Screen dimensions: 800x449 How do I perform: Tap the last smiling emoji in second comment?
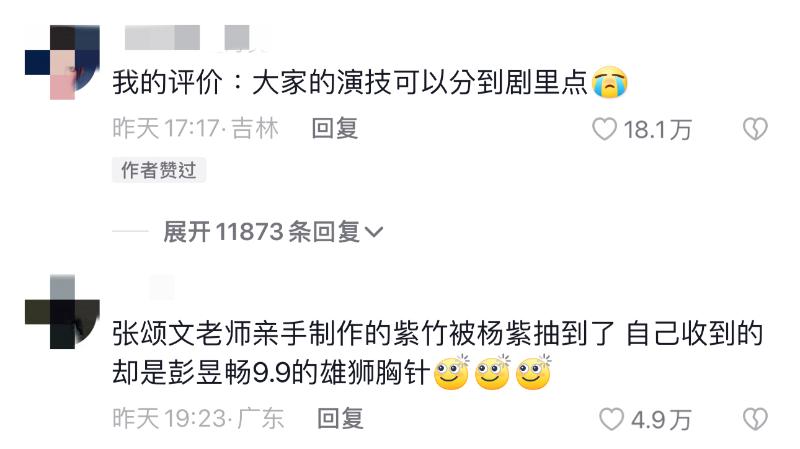tap(534, 372)
